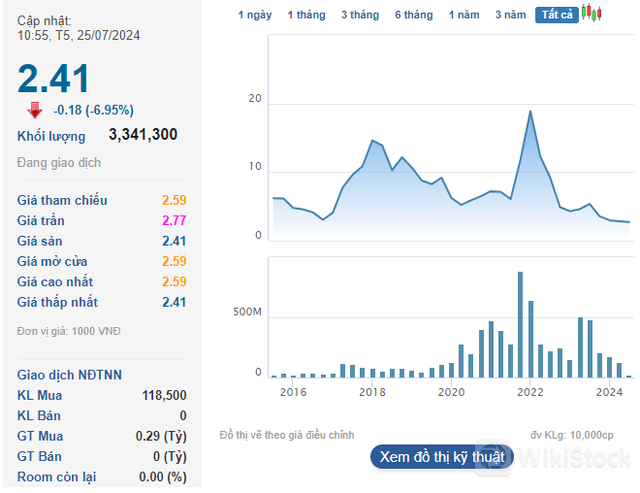Show the '3 tháng' chart period
Image resolution: width=640 pixels, height=493 pixels.
(x=359, y=15)
